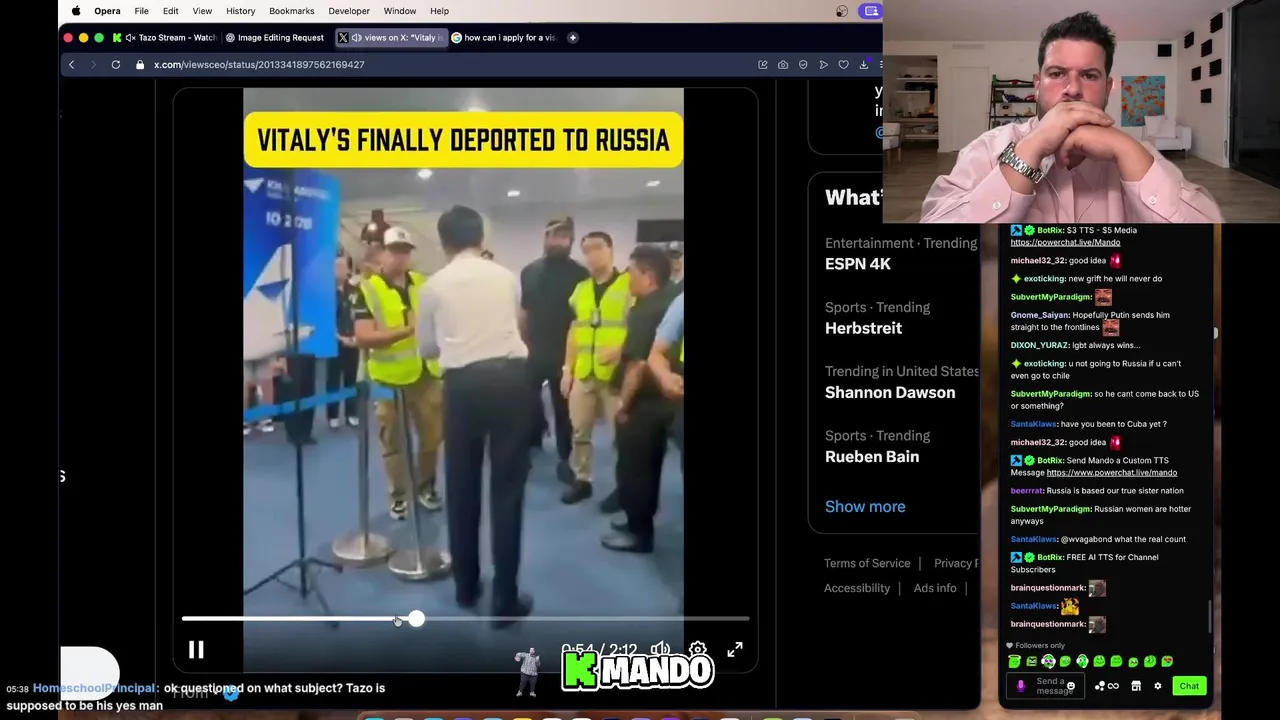Open the Apple menu
The height and width of the screenshot is (720, 1280).
click(76, 11)
